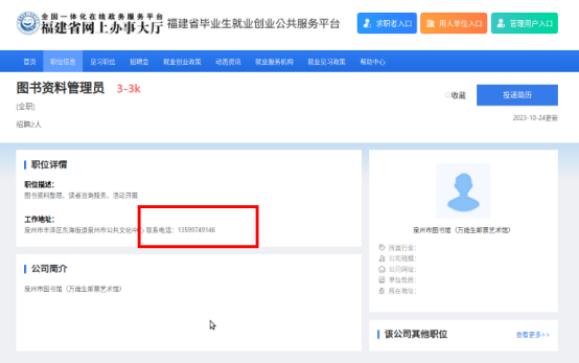Click the 福建省网上办事大厅 logo icon
579x363 pixels.
coord(28,23)
